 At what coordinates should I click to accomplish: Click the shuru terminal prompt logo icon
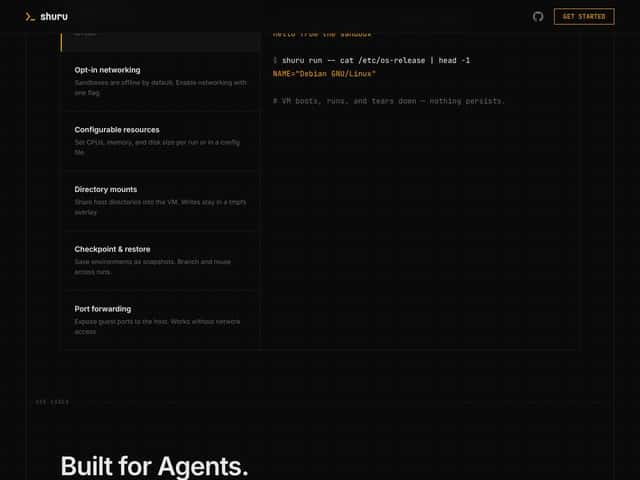click(30, 17)
